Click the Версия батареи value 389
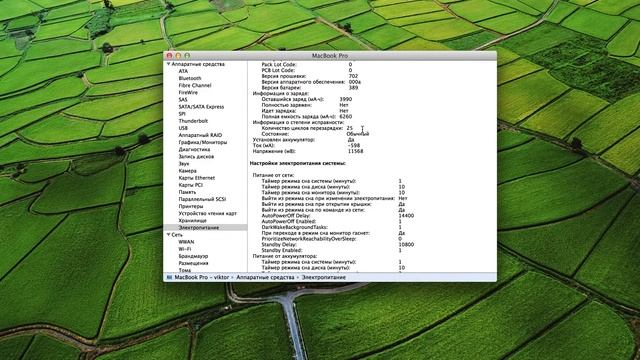640x360 pixels. pyautogui.click(x=353, y=87)
